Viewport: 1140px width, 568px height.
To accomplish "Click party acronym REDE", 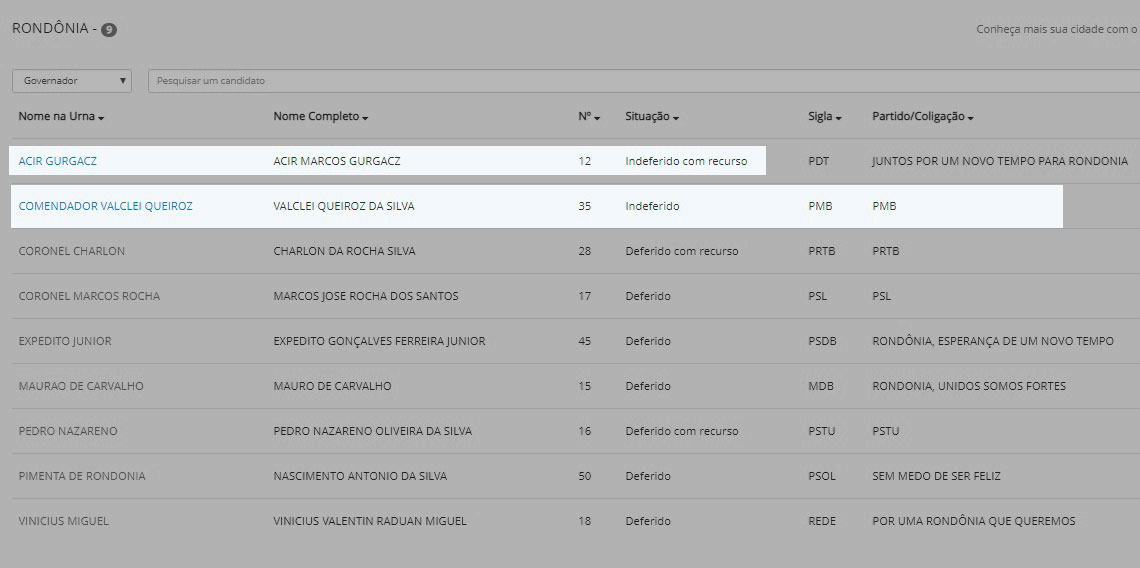I will point(822,521).
